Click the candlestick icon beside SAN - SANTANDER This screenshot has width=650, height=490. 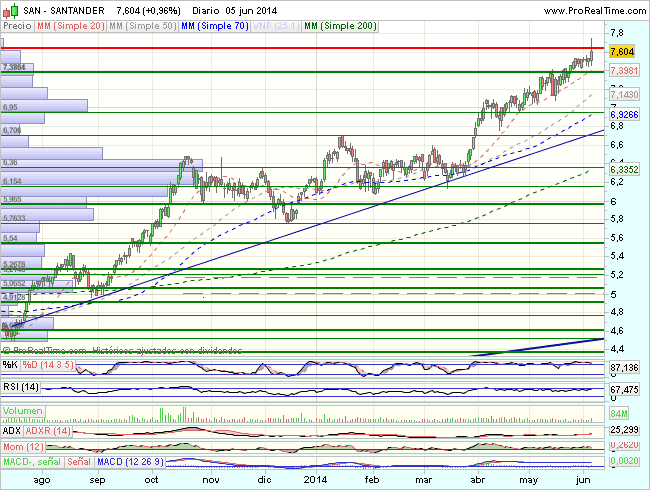click(9, 8)
